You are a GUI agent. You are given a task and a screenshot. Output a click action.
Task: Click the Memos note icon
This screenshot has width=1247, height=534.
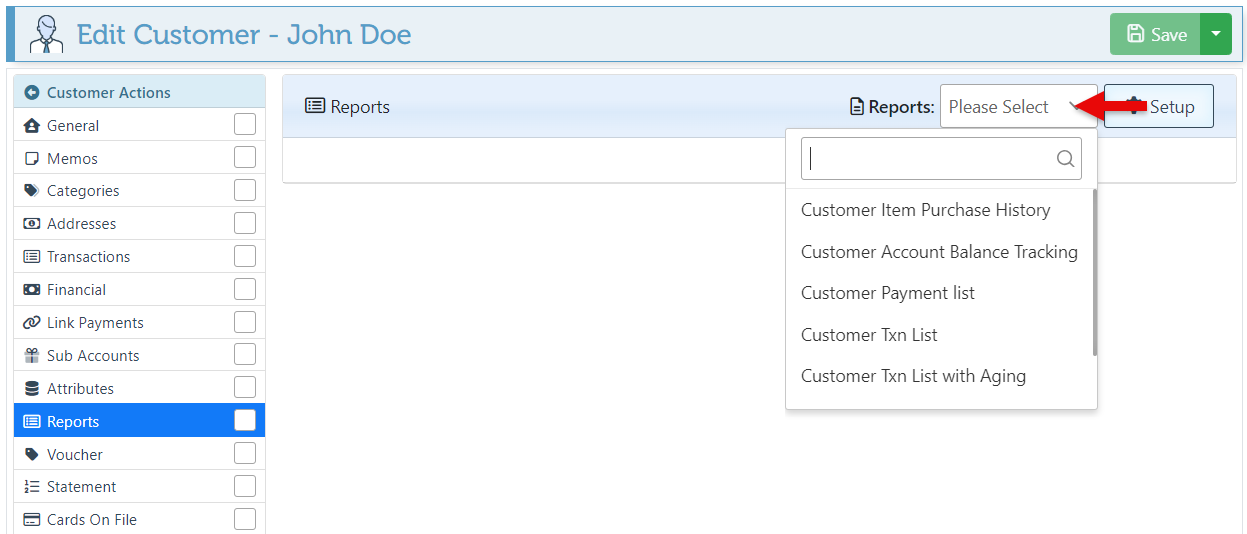tap(32, 159)
